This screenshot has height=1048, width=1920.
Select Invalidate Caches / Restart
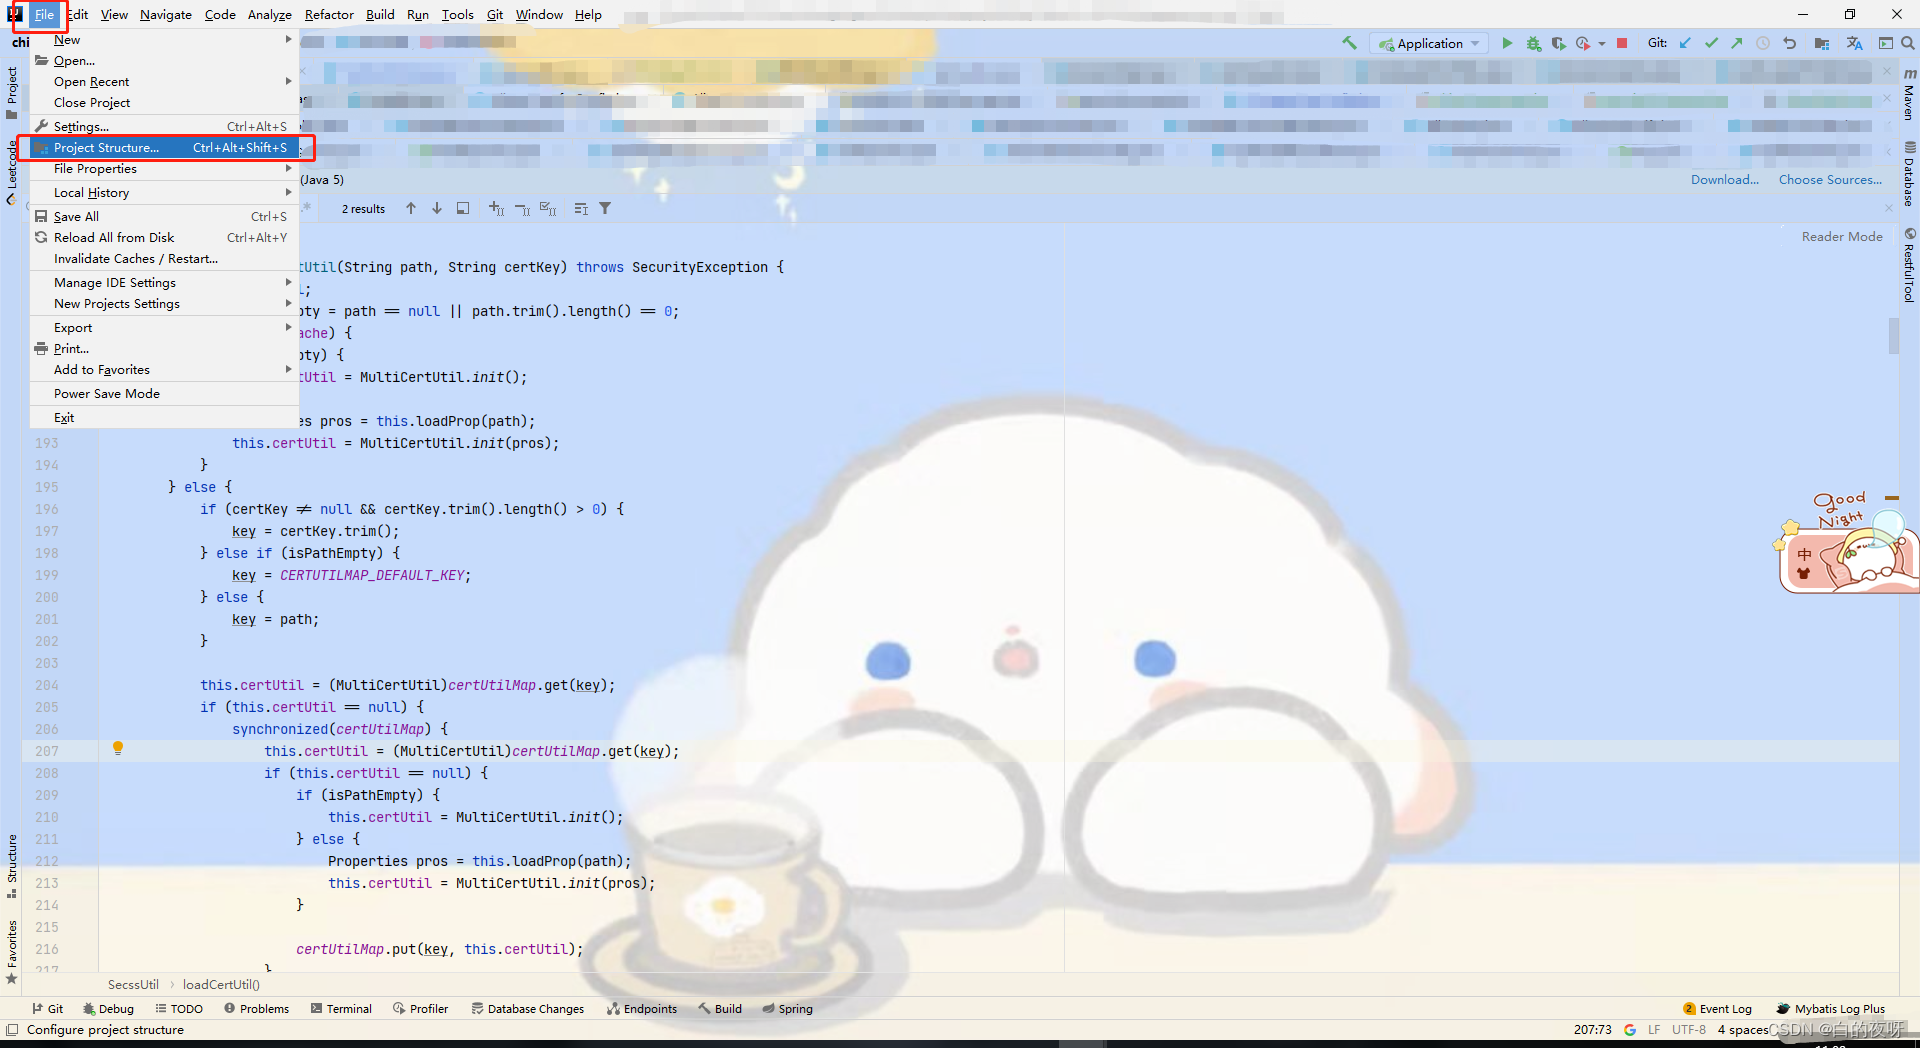click(165, 259)
